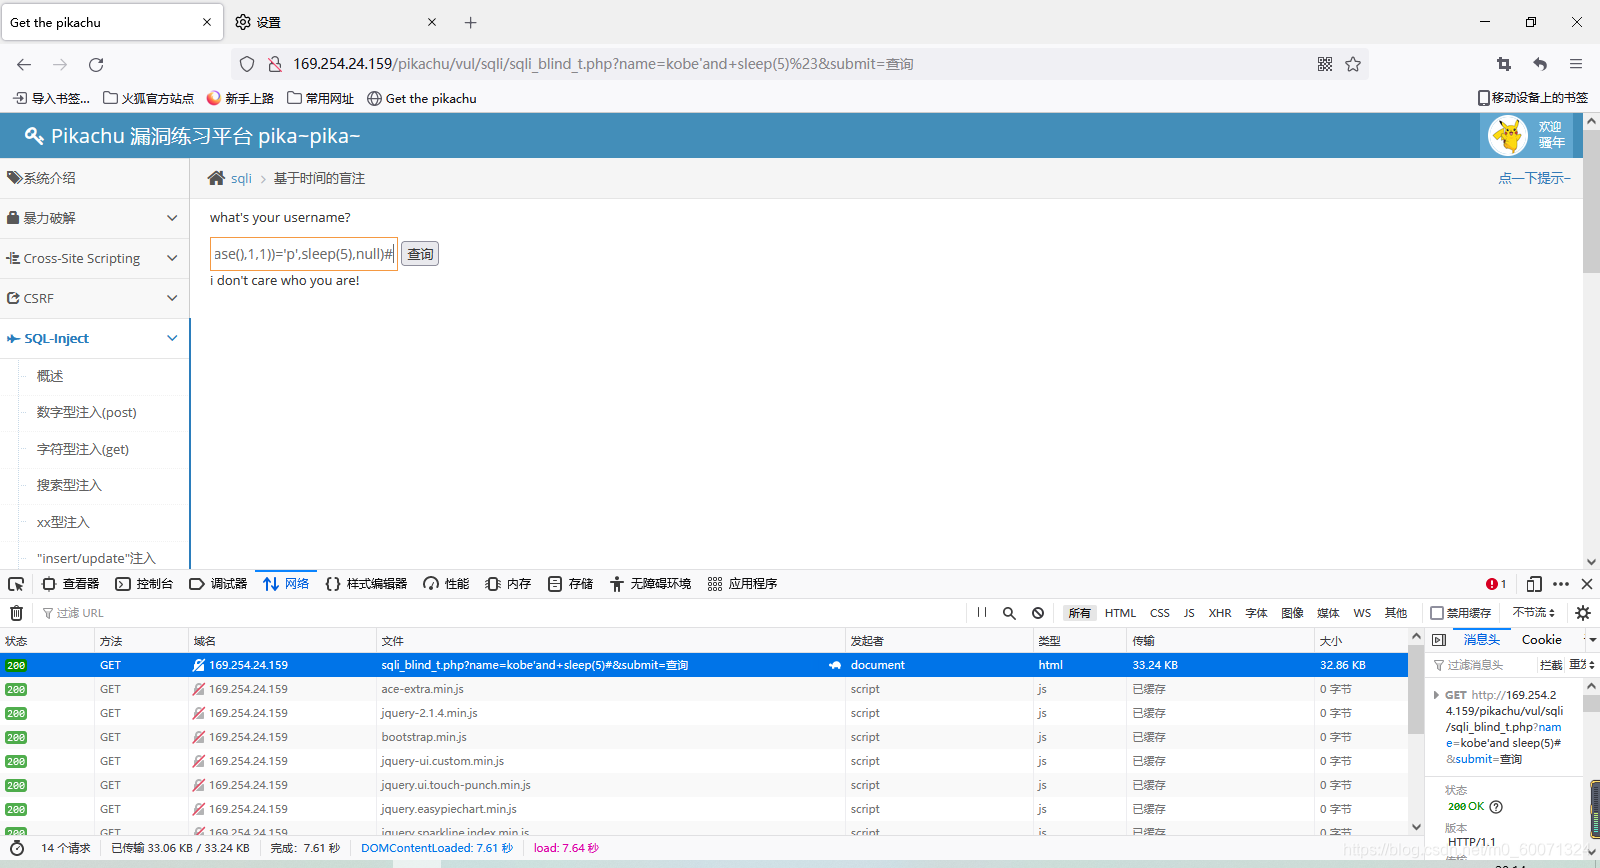Filter network requests by JS
This screenshot has height=868, width=1600.
1189,613
